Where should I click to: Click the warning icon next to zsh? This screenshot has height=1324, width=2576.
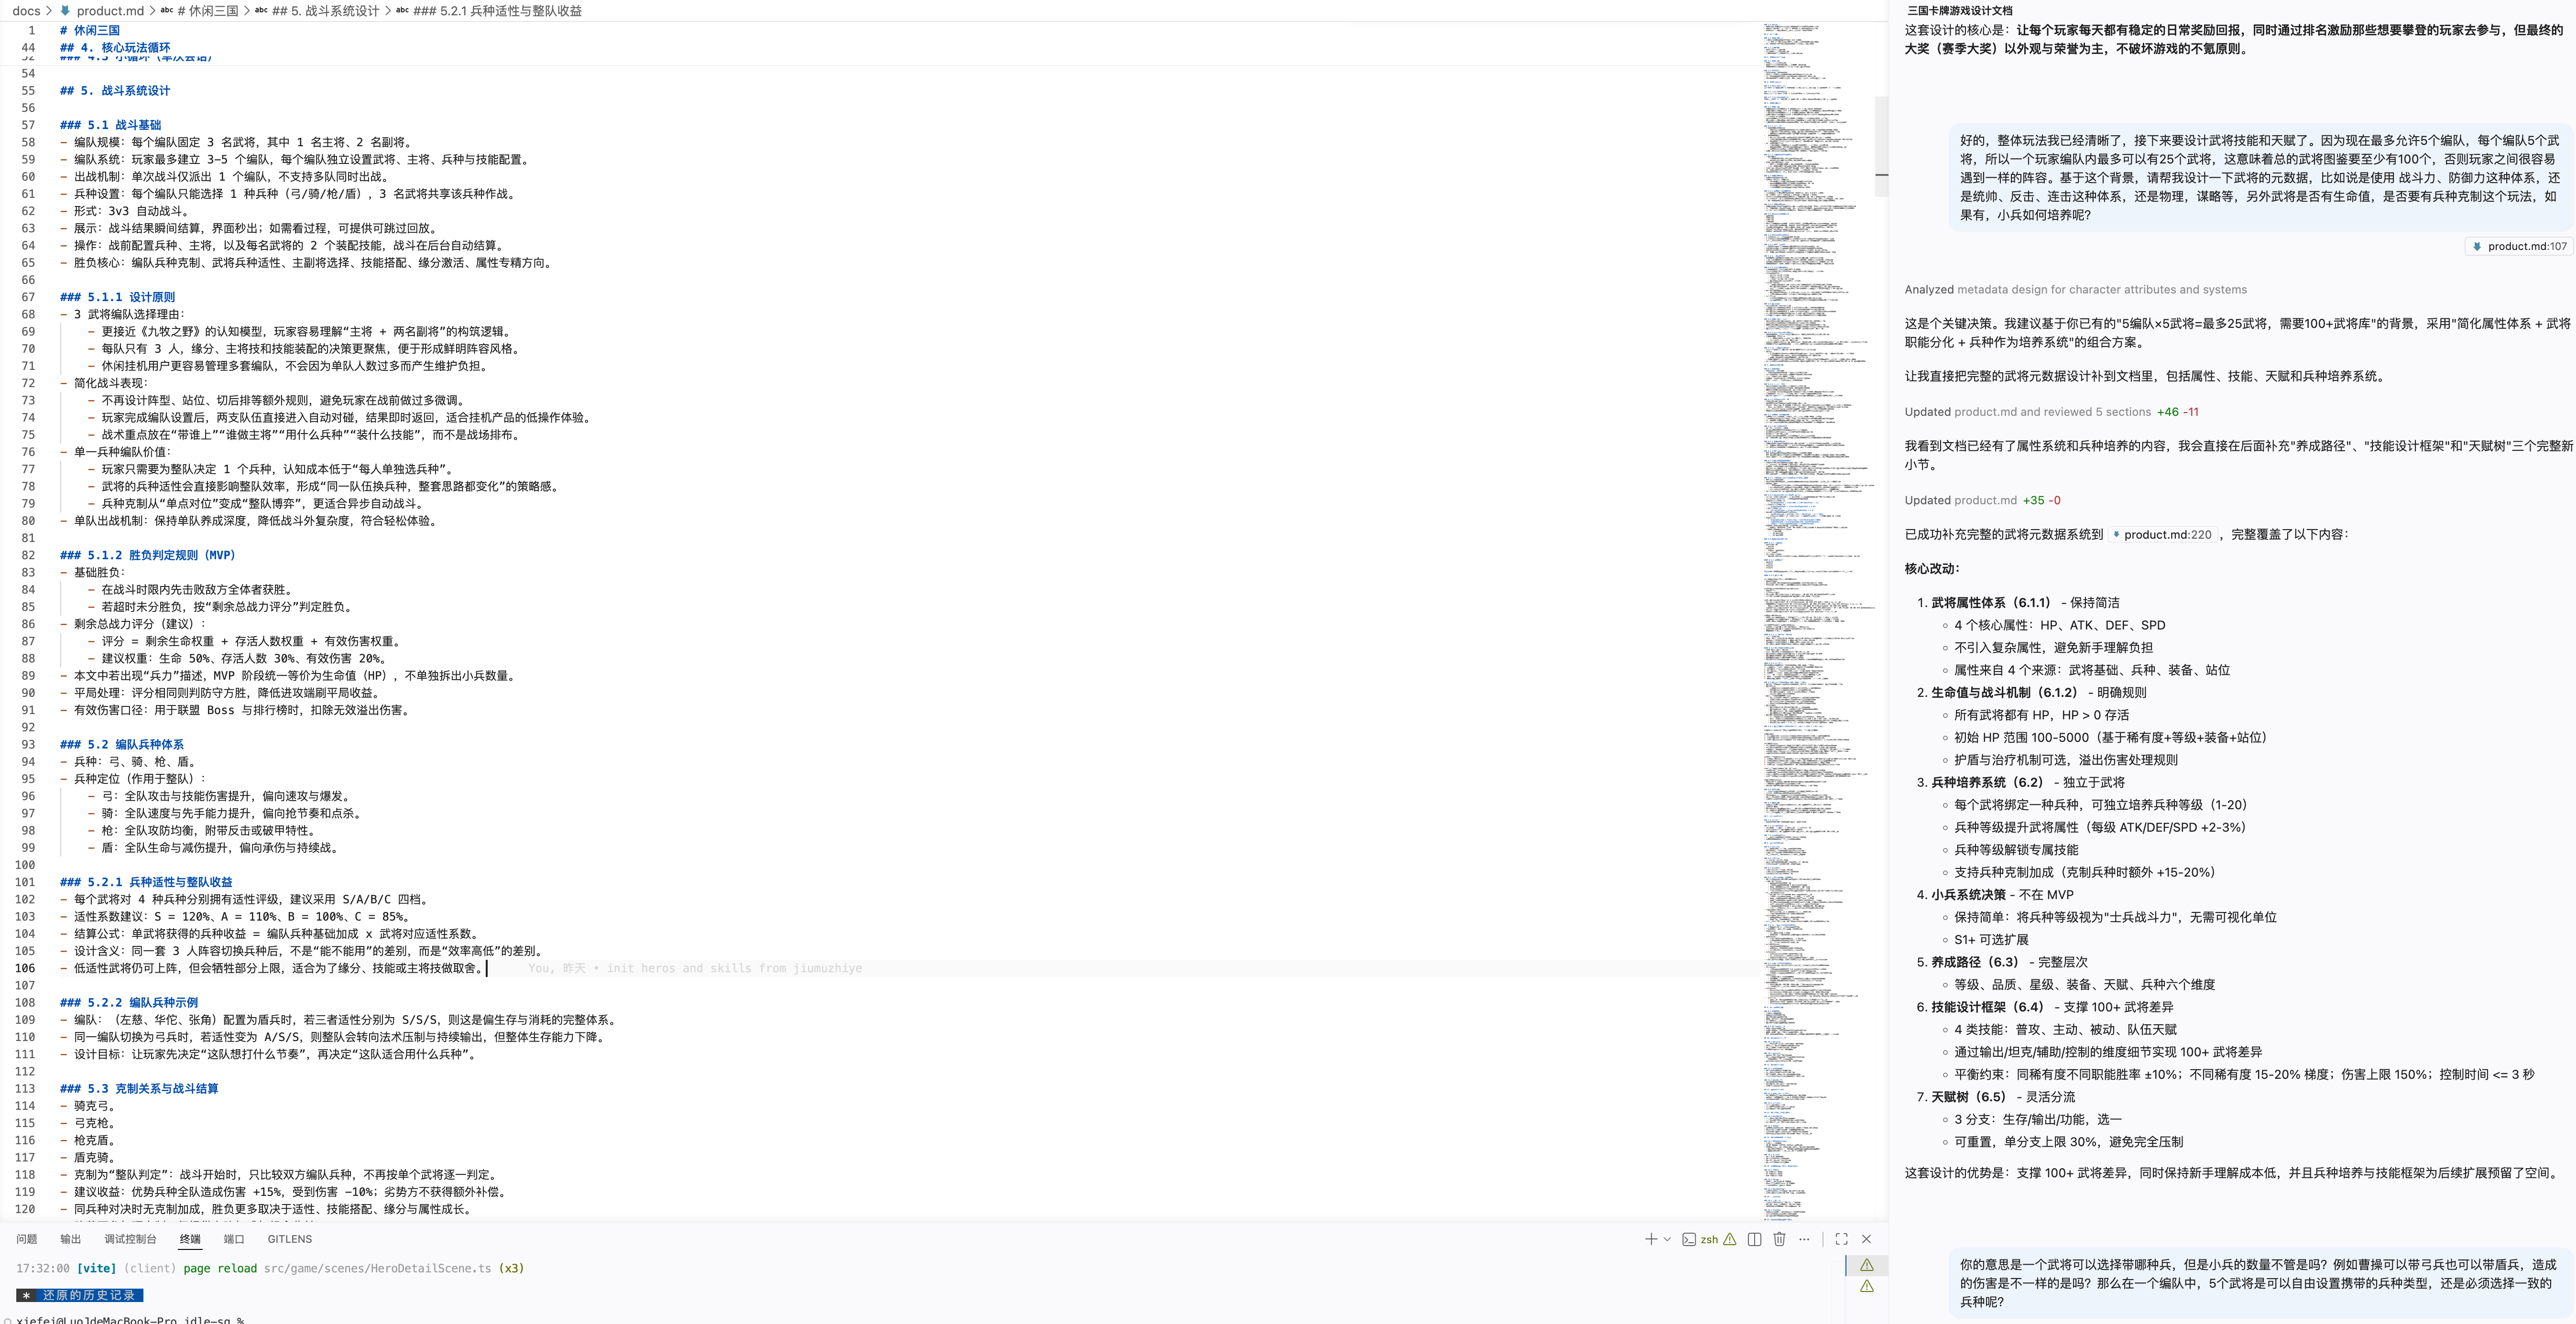pos(1729,1239)
